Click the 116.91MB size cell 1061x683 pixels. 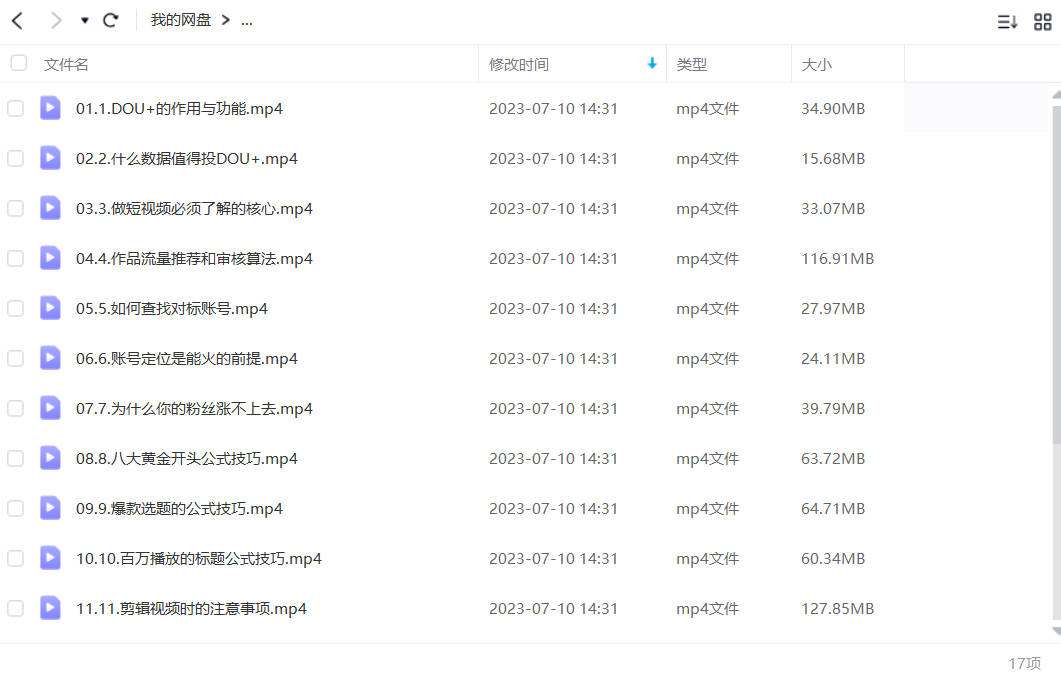pyautogui.click(x=838, y=259)
